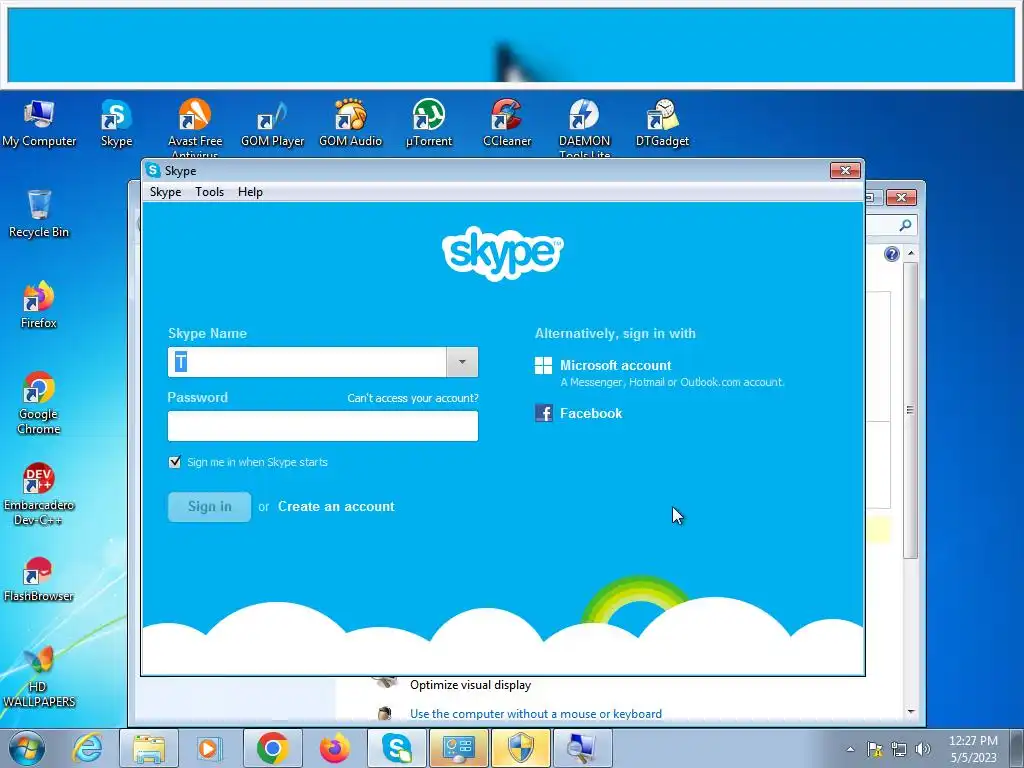Show hidden system tray icons
The width and height of the screenshot is (1024, 768).
pos(850,749)
